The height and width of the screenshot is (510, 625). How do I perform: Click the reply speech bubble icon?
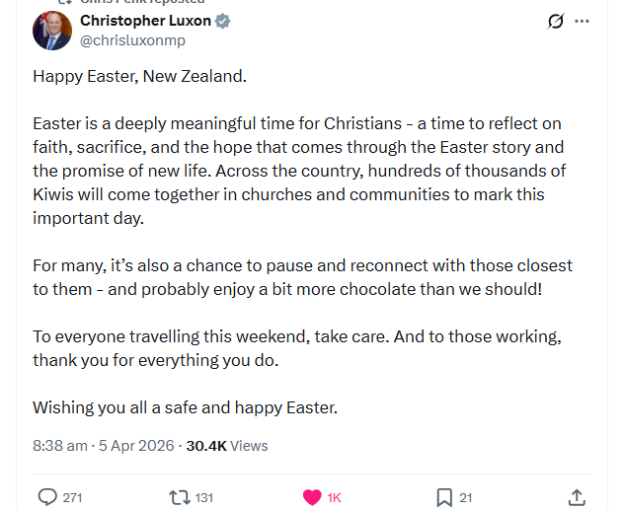tap(47, 497)
